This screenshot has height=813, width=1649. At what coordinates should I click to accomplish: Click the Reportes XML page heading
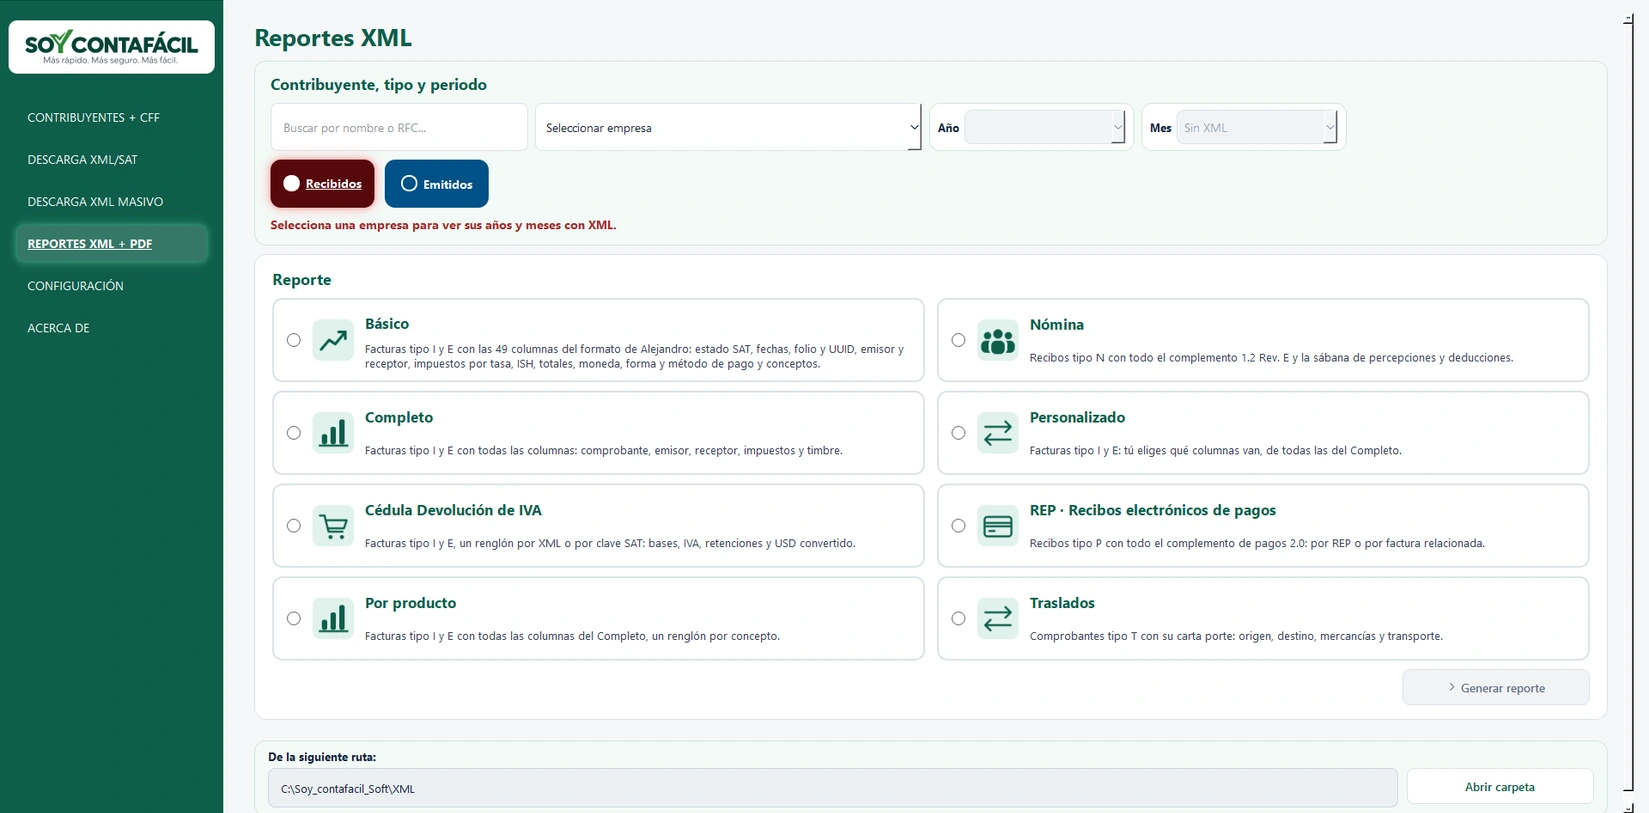(333, 38)
